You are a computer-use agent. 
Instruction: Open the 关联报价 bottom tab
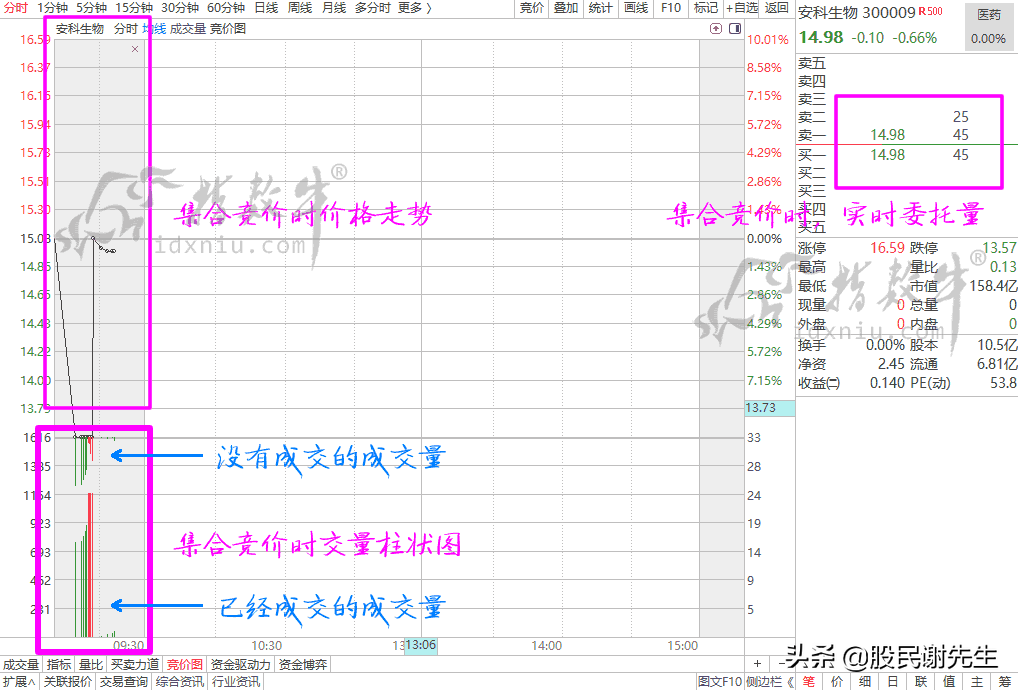(x=68, y=682)
